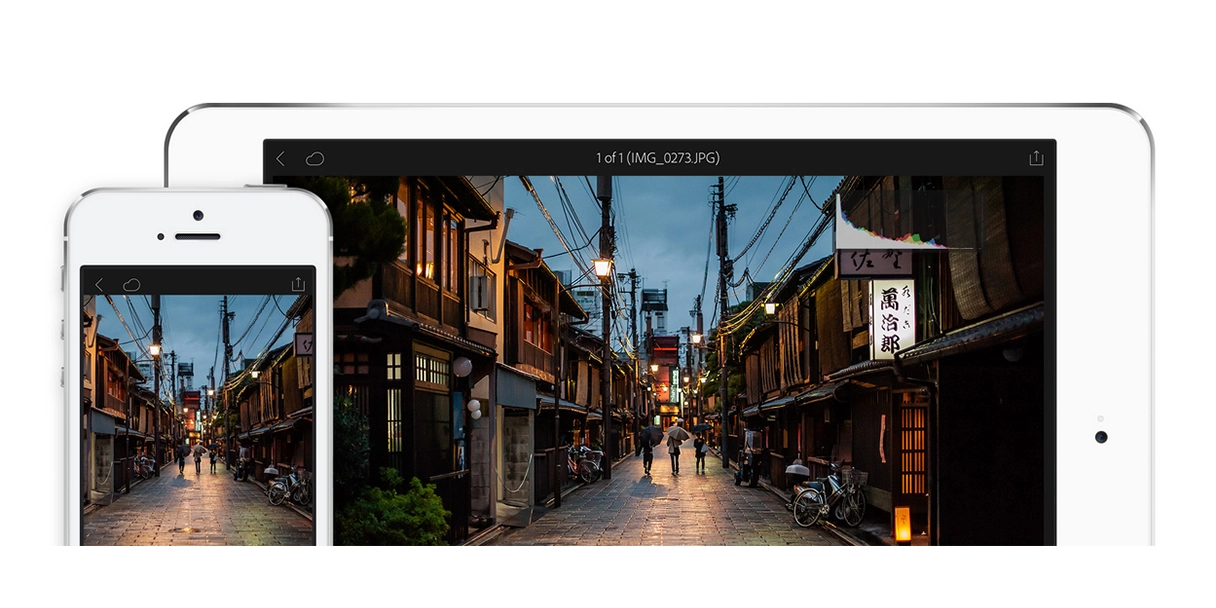Toggle sync status using the iPhone cloud symbol
1216x608 pixels.
click(x=131, y=284)
